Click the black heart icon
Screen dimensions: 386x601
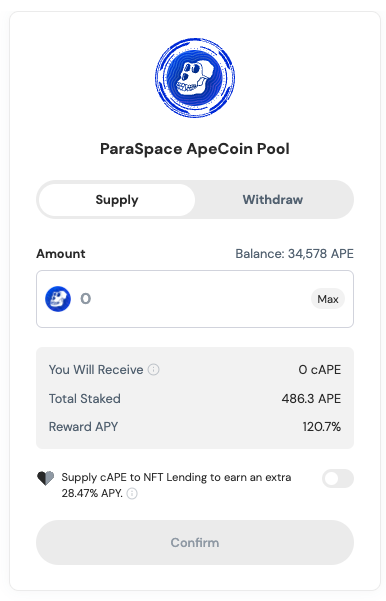tap(46, 478)
